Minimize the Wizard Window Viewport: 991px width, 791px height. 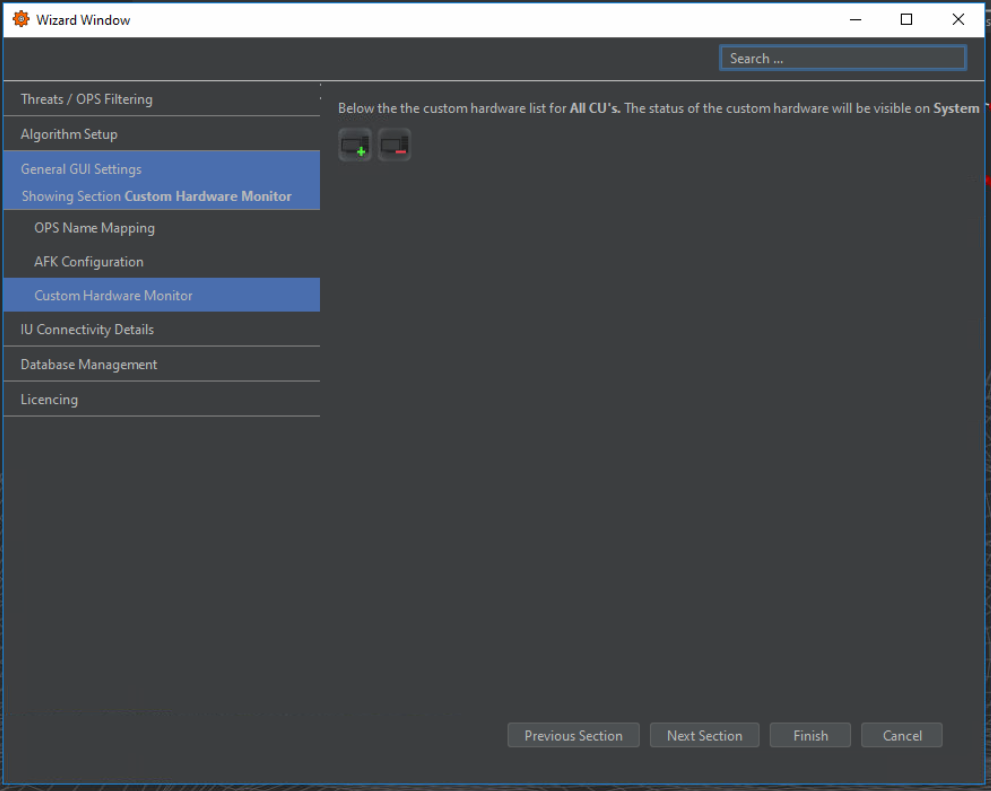tap(855, 19)
